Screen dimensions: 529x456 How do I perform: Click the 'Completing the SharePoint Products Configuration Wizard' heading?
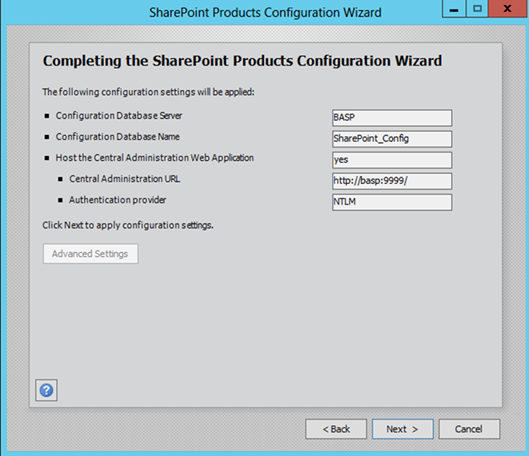tap(242, 61)
